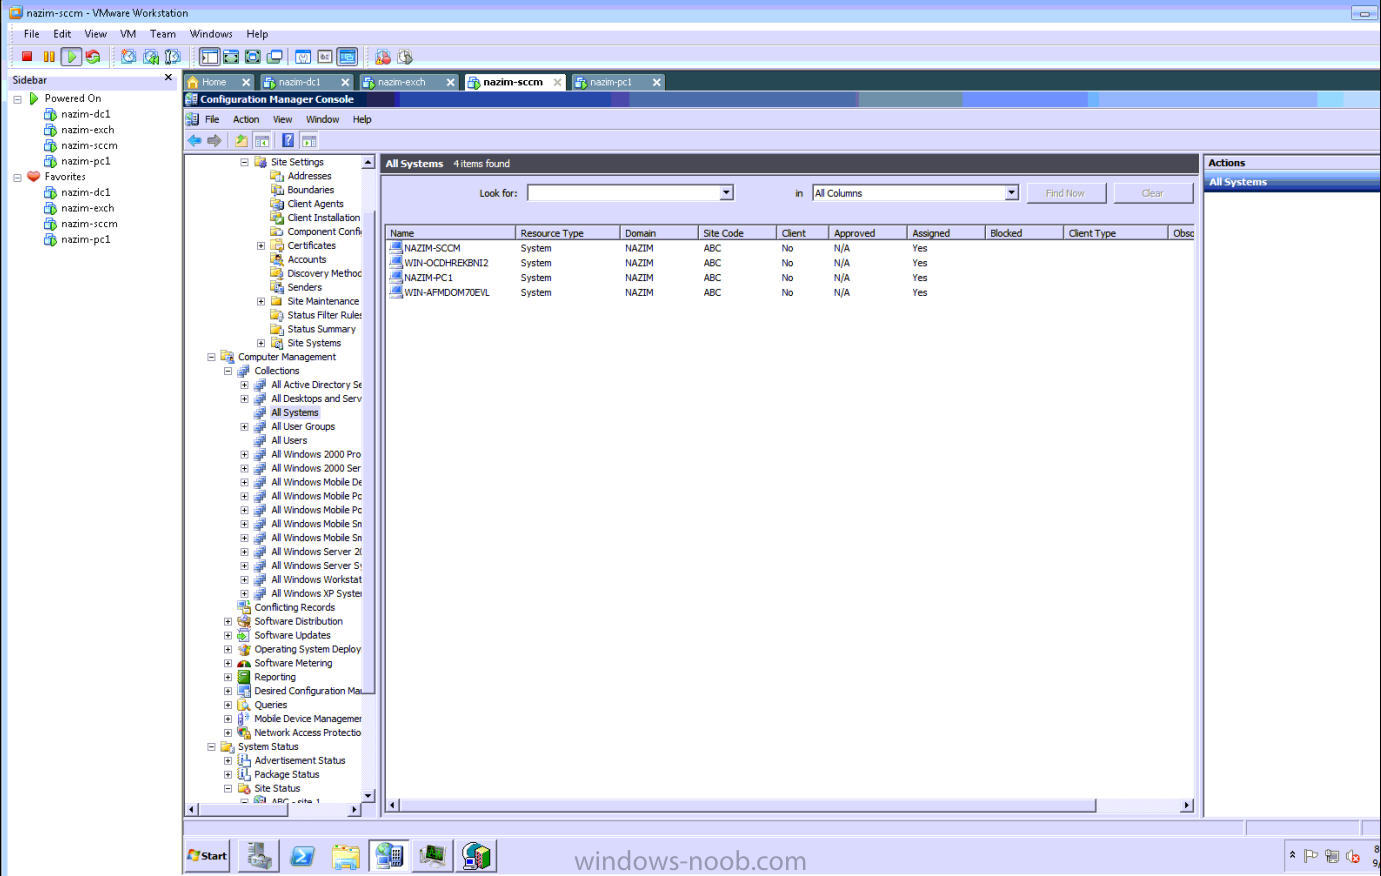The width and height of the screenshot is (1381, 876).
Task: Click the green power on VM icon
Action: click(x=71, y=57)
